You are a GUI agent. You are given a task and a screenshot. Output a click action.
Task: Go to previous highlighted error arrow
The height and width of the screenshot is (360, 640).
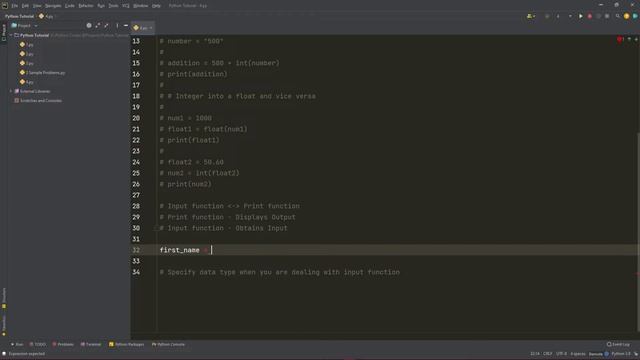tap(629, 39)
